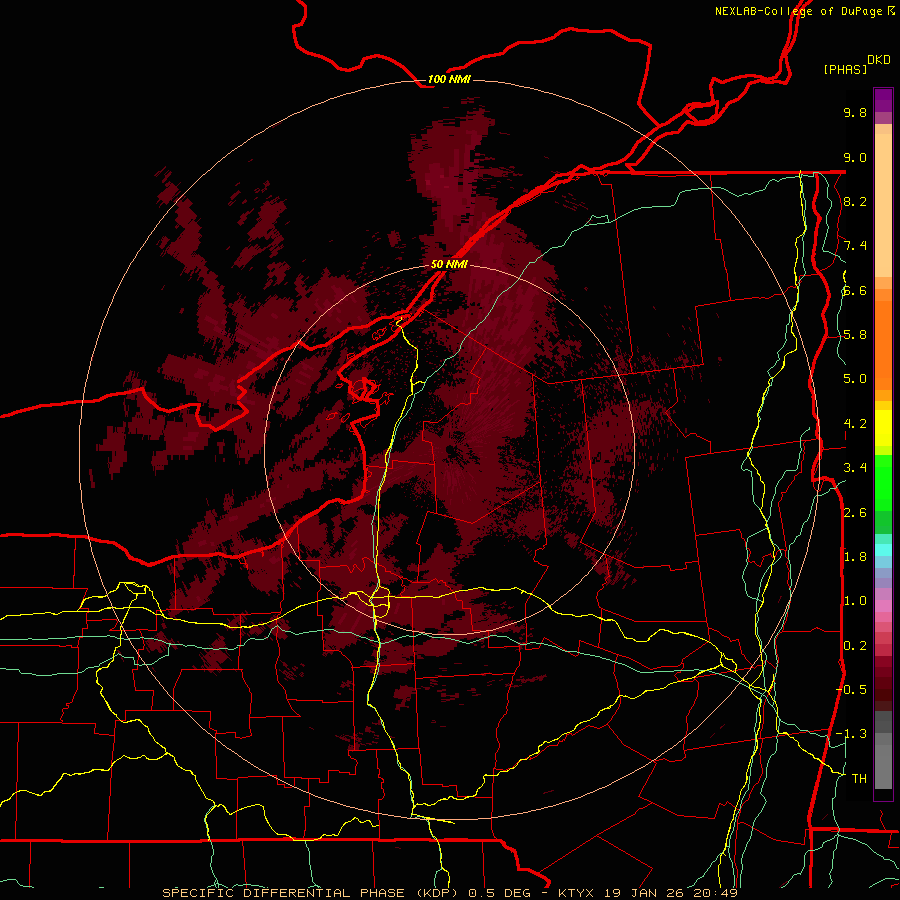Click the 5.0 scale value
Screen dimensions: 900x900
point(855,379)
